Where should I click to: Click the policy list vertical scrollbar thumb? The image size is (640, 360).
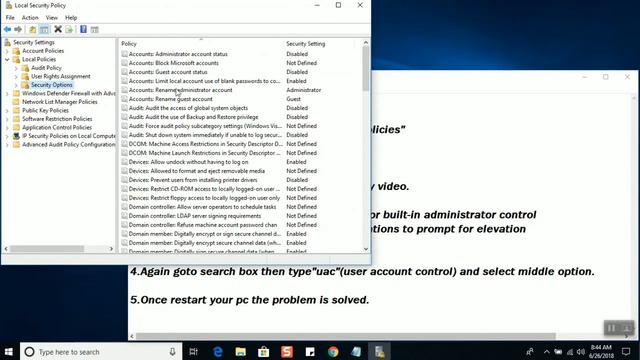click(366, 68)
